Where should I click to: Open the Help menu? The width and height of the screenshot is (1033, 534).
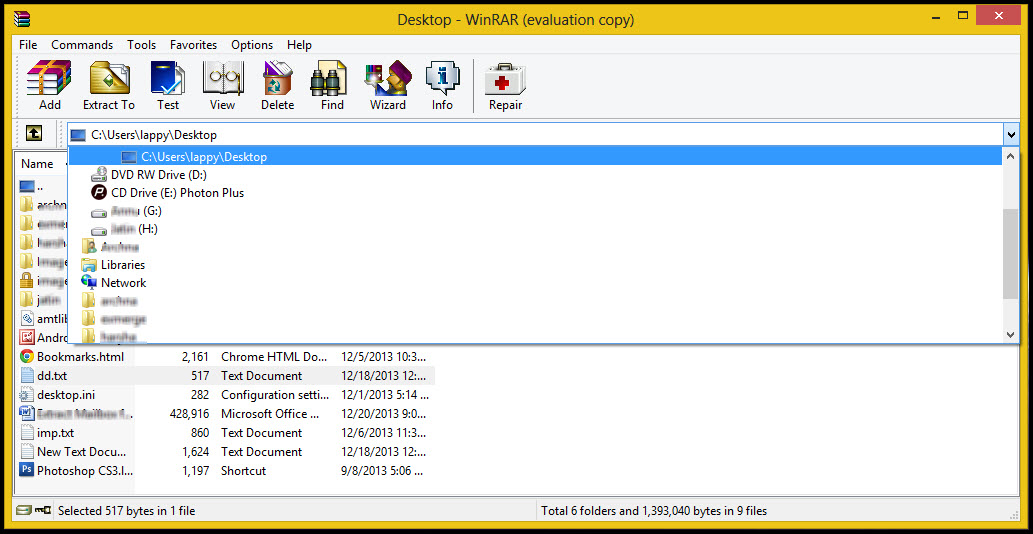point(300,45)
